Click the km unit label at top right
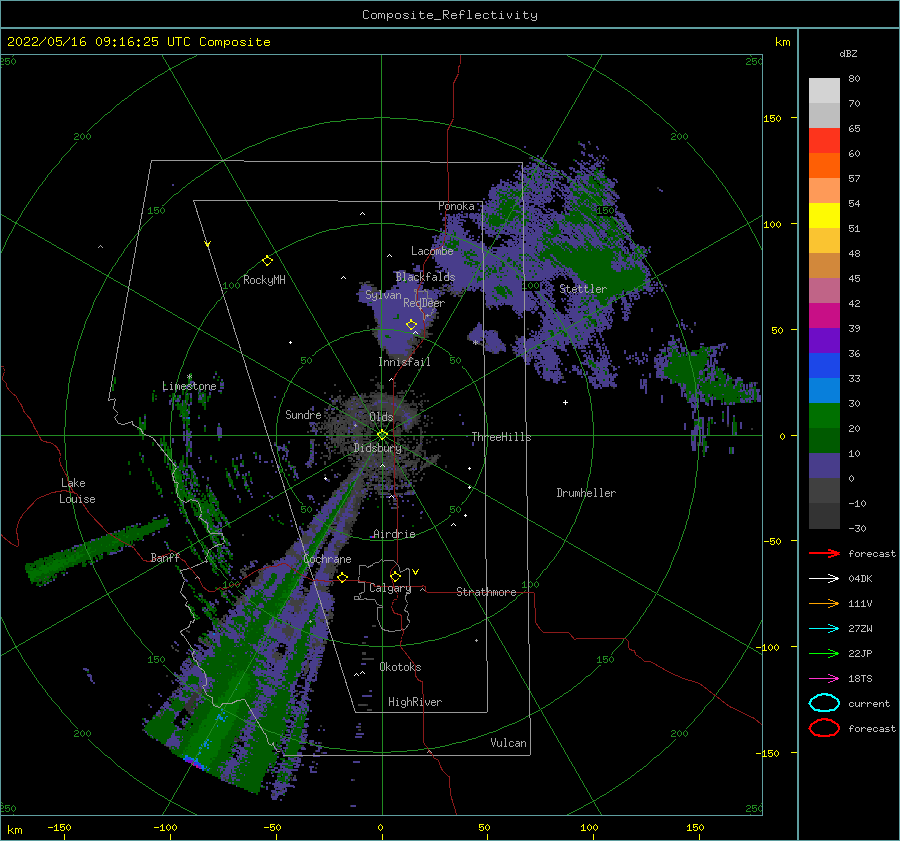The image size is (900, 841). (x=782, y=42)
